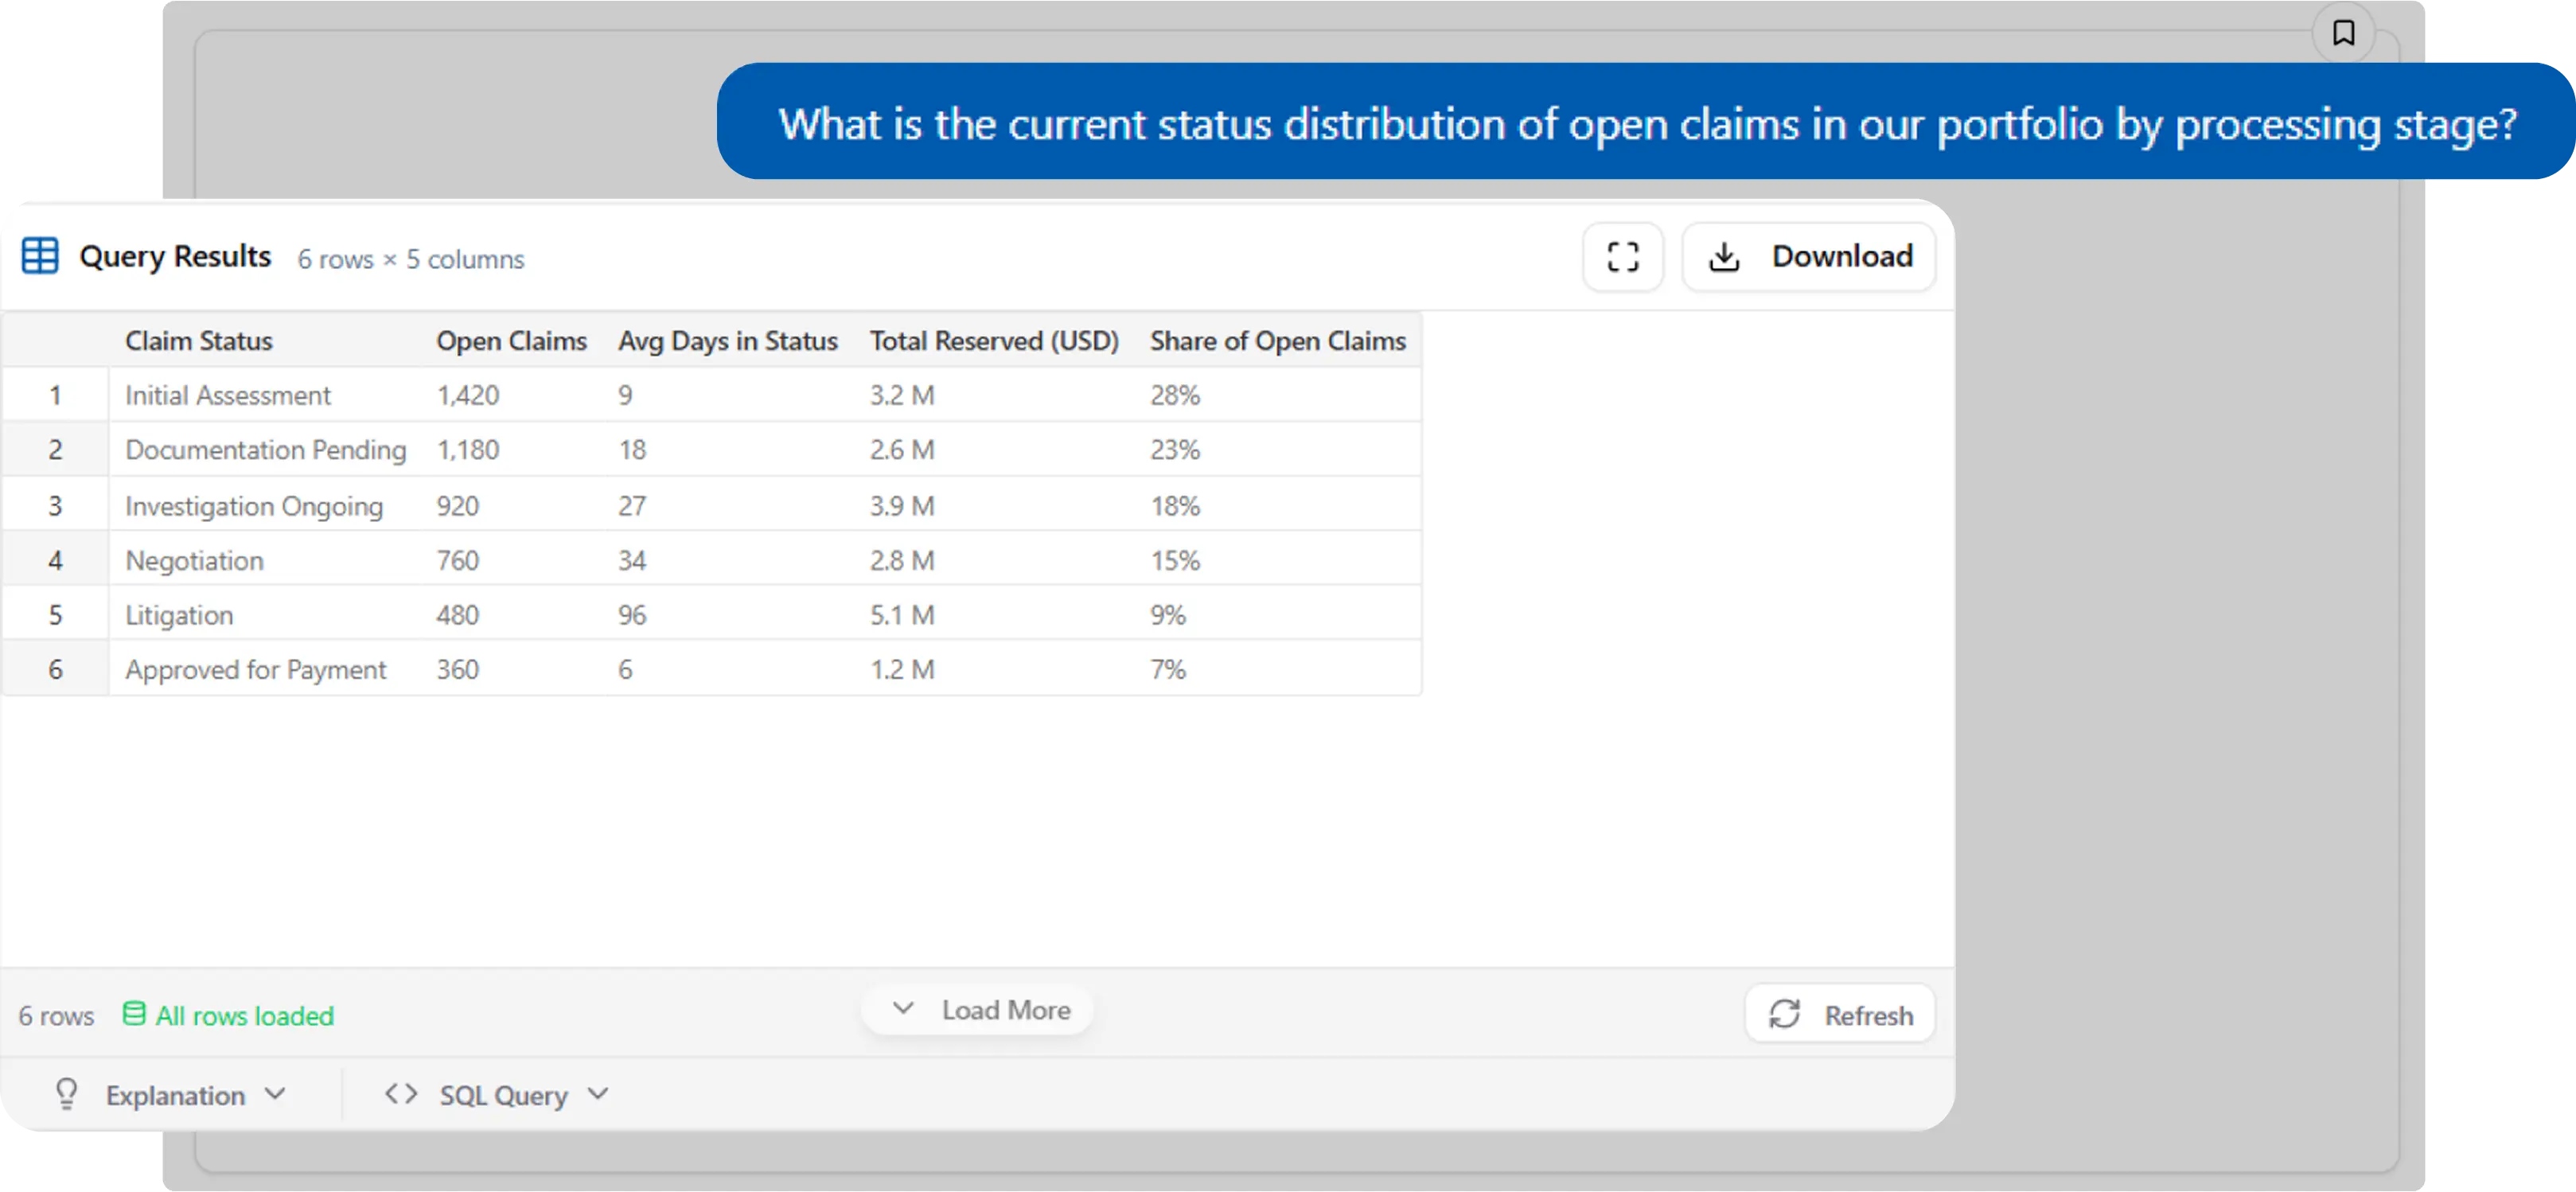
Task: Click the green All rows loaded database icon
Action: [134, 1014]
